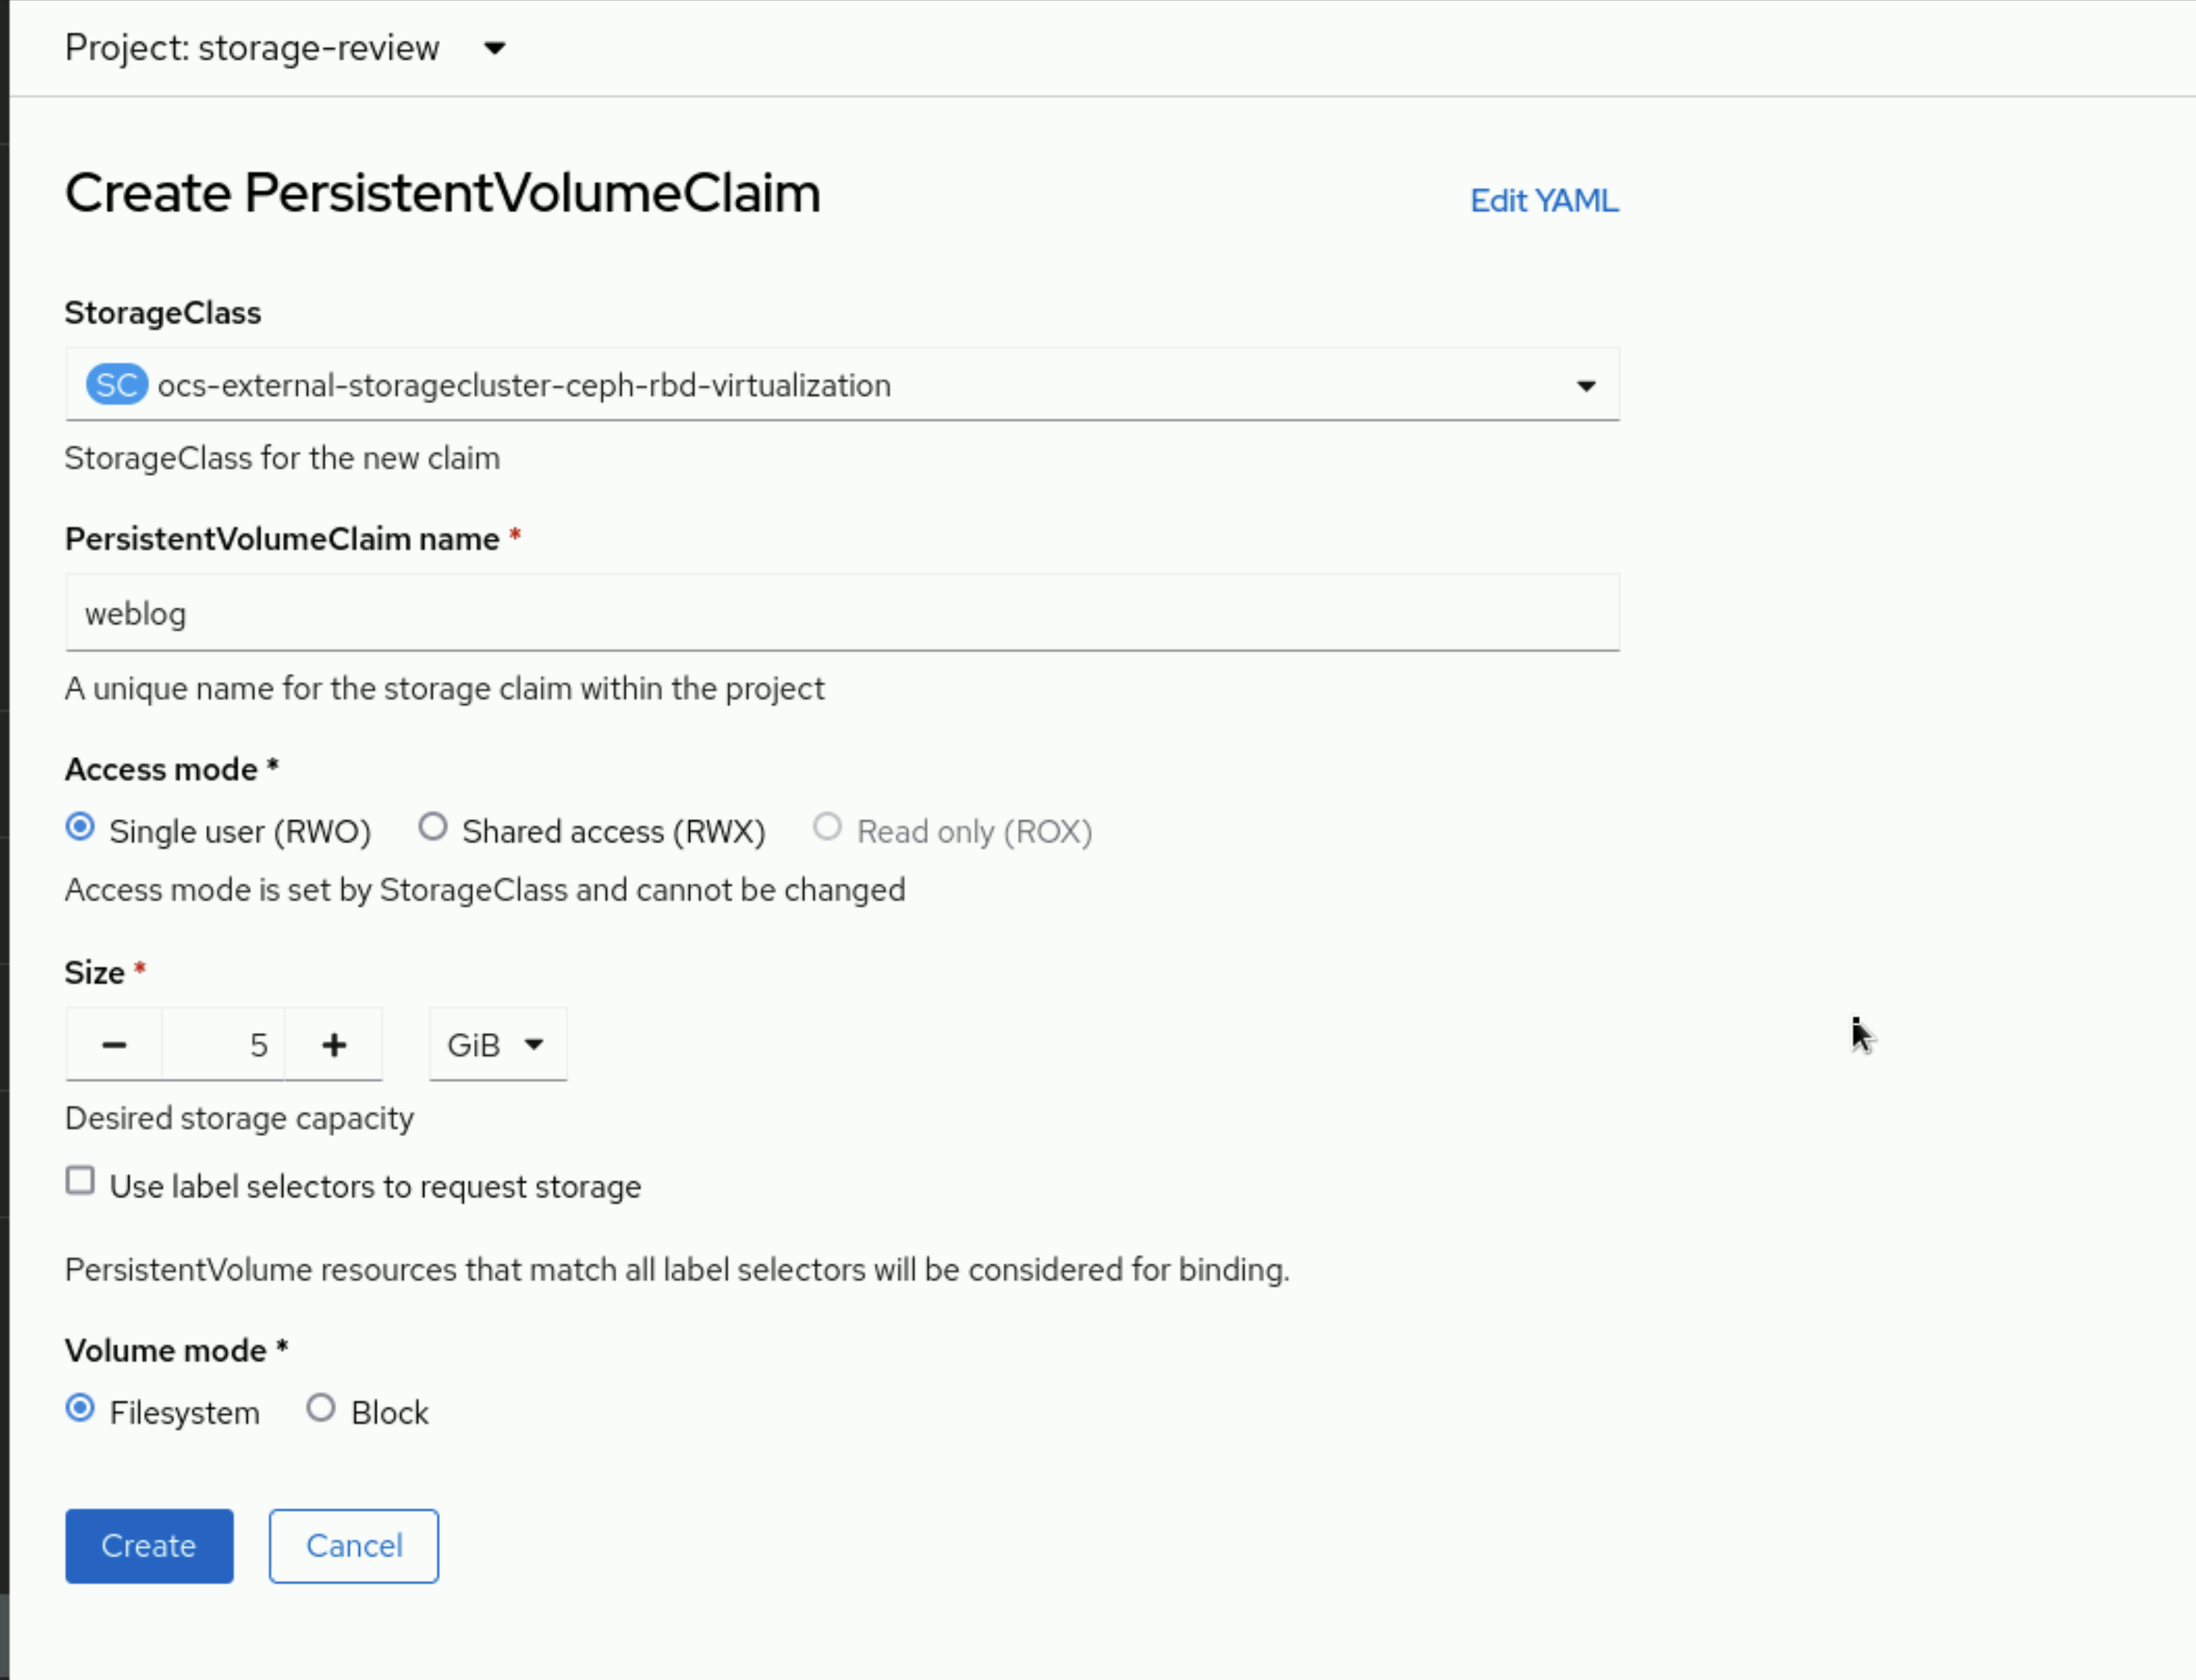Enable label selectors to request storage
2196x1680 pixels.
coord(80,1181)
